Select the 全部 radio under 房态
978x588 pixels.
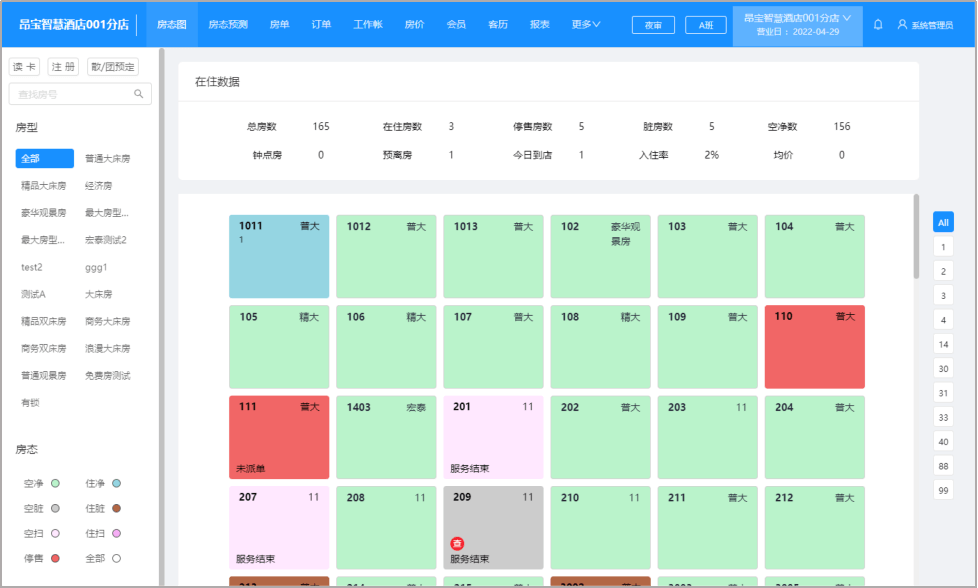coord(117,558)
